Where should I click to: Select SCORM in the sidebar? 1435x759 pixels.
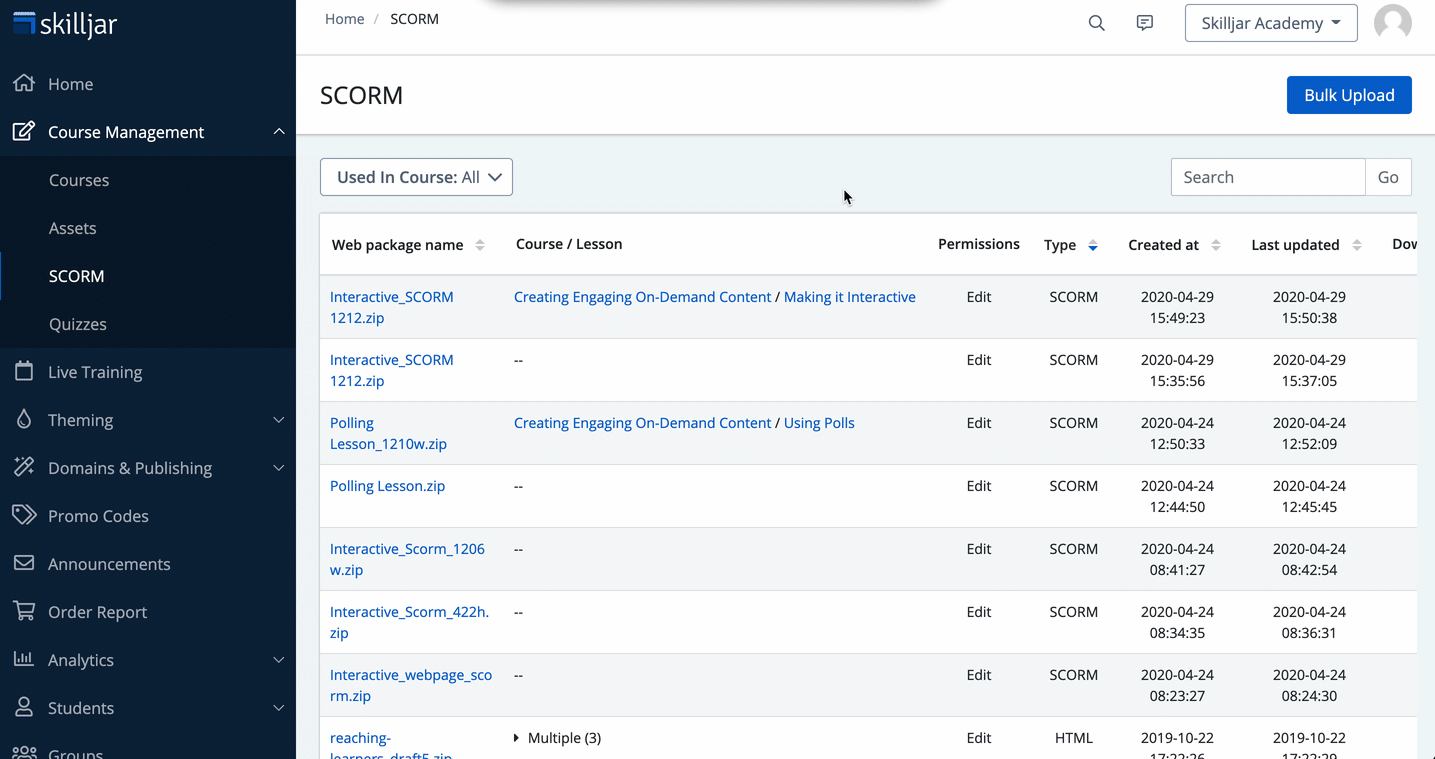click(77, 276)
